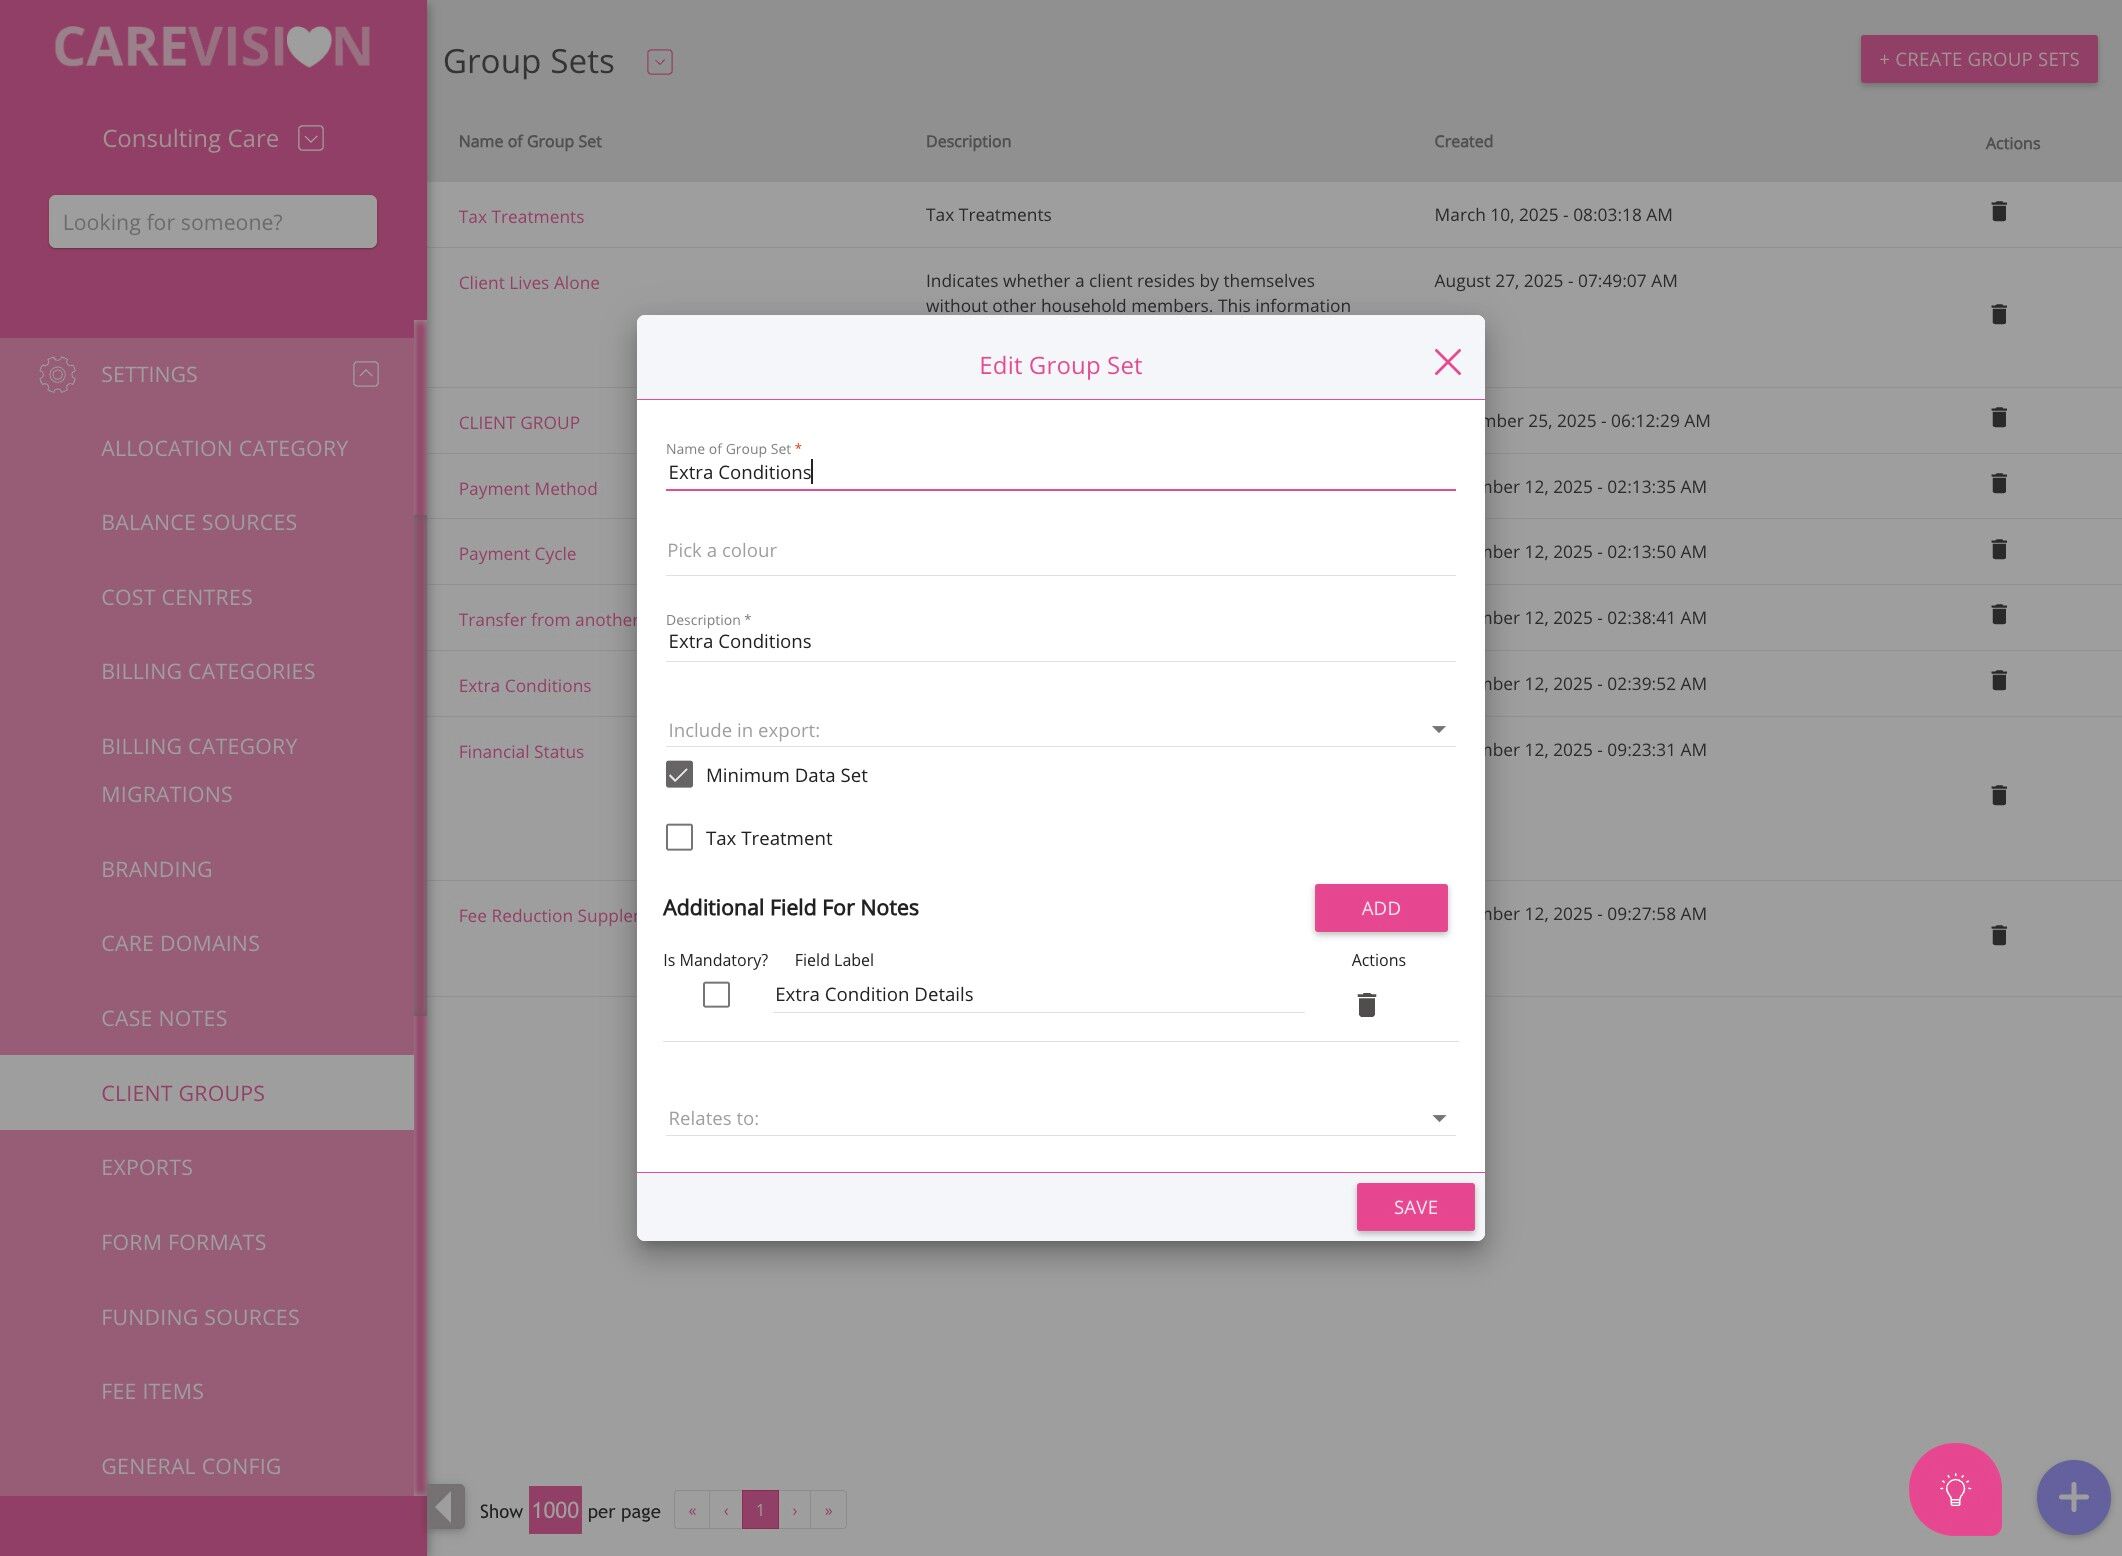
Task: Uncheck the Minimum Data Set checkbox
Action: 679,775
